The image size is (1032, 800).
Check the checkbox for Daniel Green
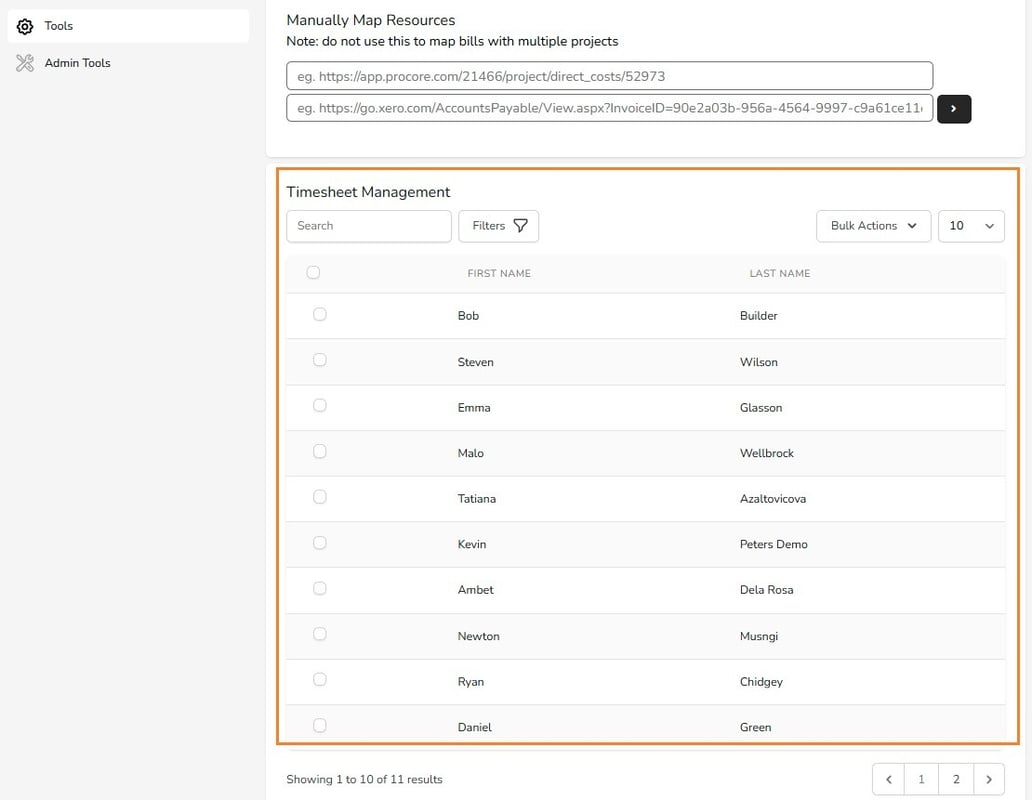click(319, 725)
